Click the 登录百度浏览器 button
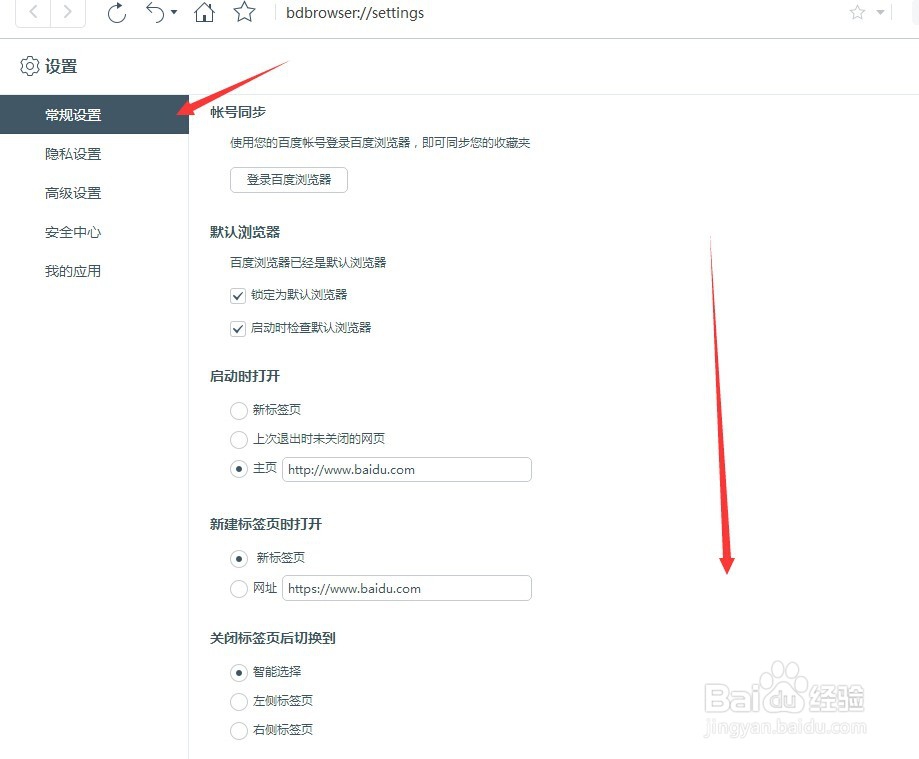This screenshot has width=919, height=759. pyautogui.click(x=288, y=180)
